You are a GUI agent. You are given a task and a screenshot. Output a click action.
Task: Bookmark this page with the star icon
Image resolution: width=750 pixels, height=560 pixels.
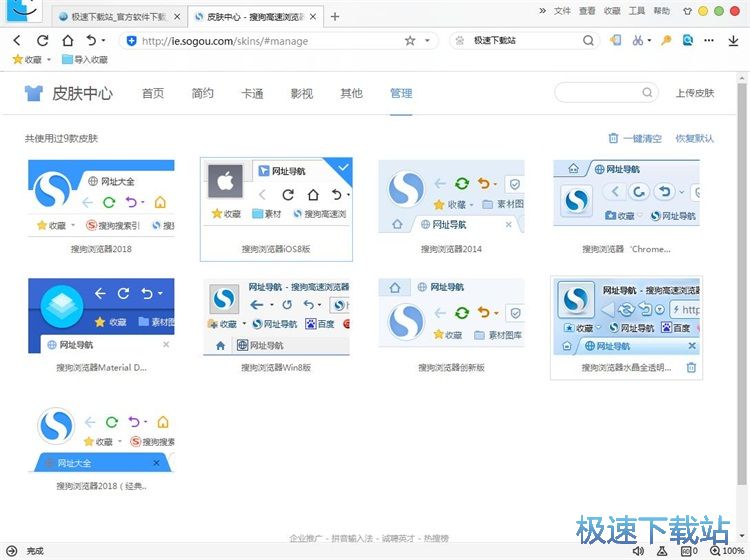point(410,41)
